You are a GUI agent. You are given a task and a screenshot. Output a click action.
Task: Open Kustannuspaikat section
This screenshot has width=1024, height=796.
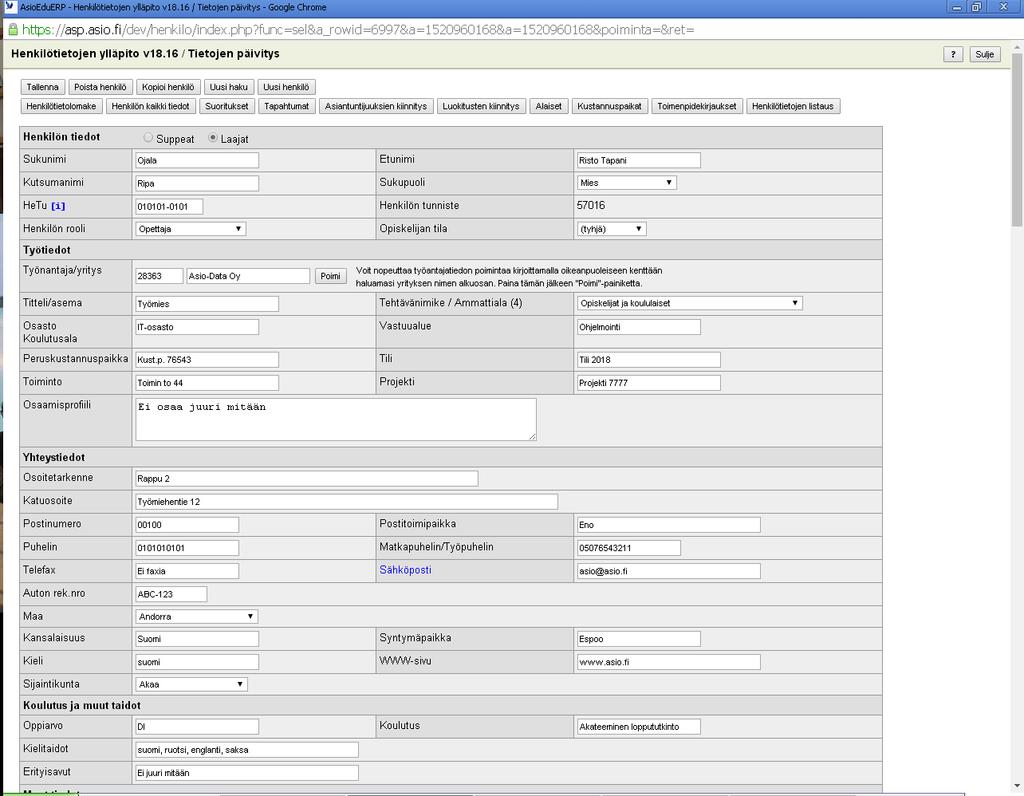(609, 106)
